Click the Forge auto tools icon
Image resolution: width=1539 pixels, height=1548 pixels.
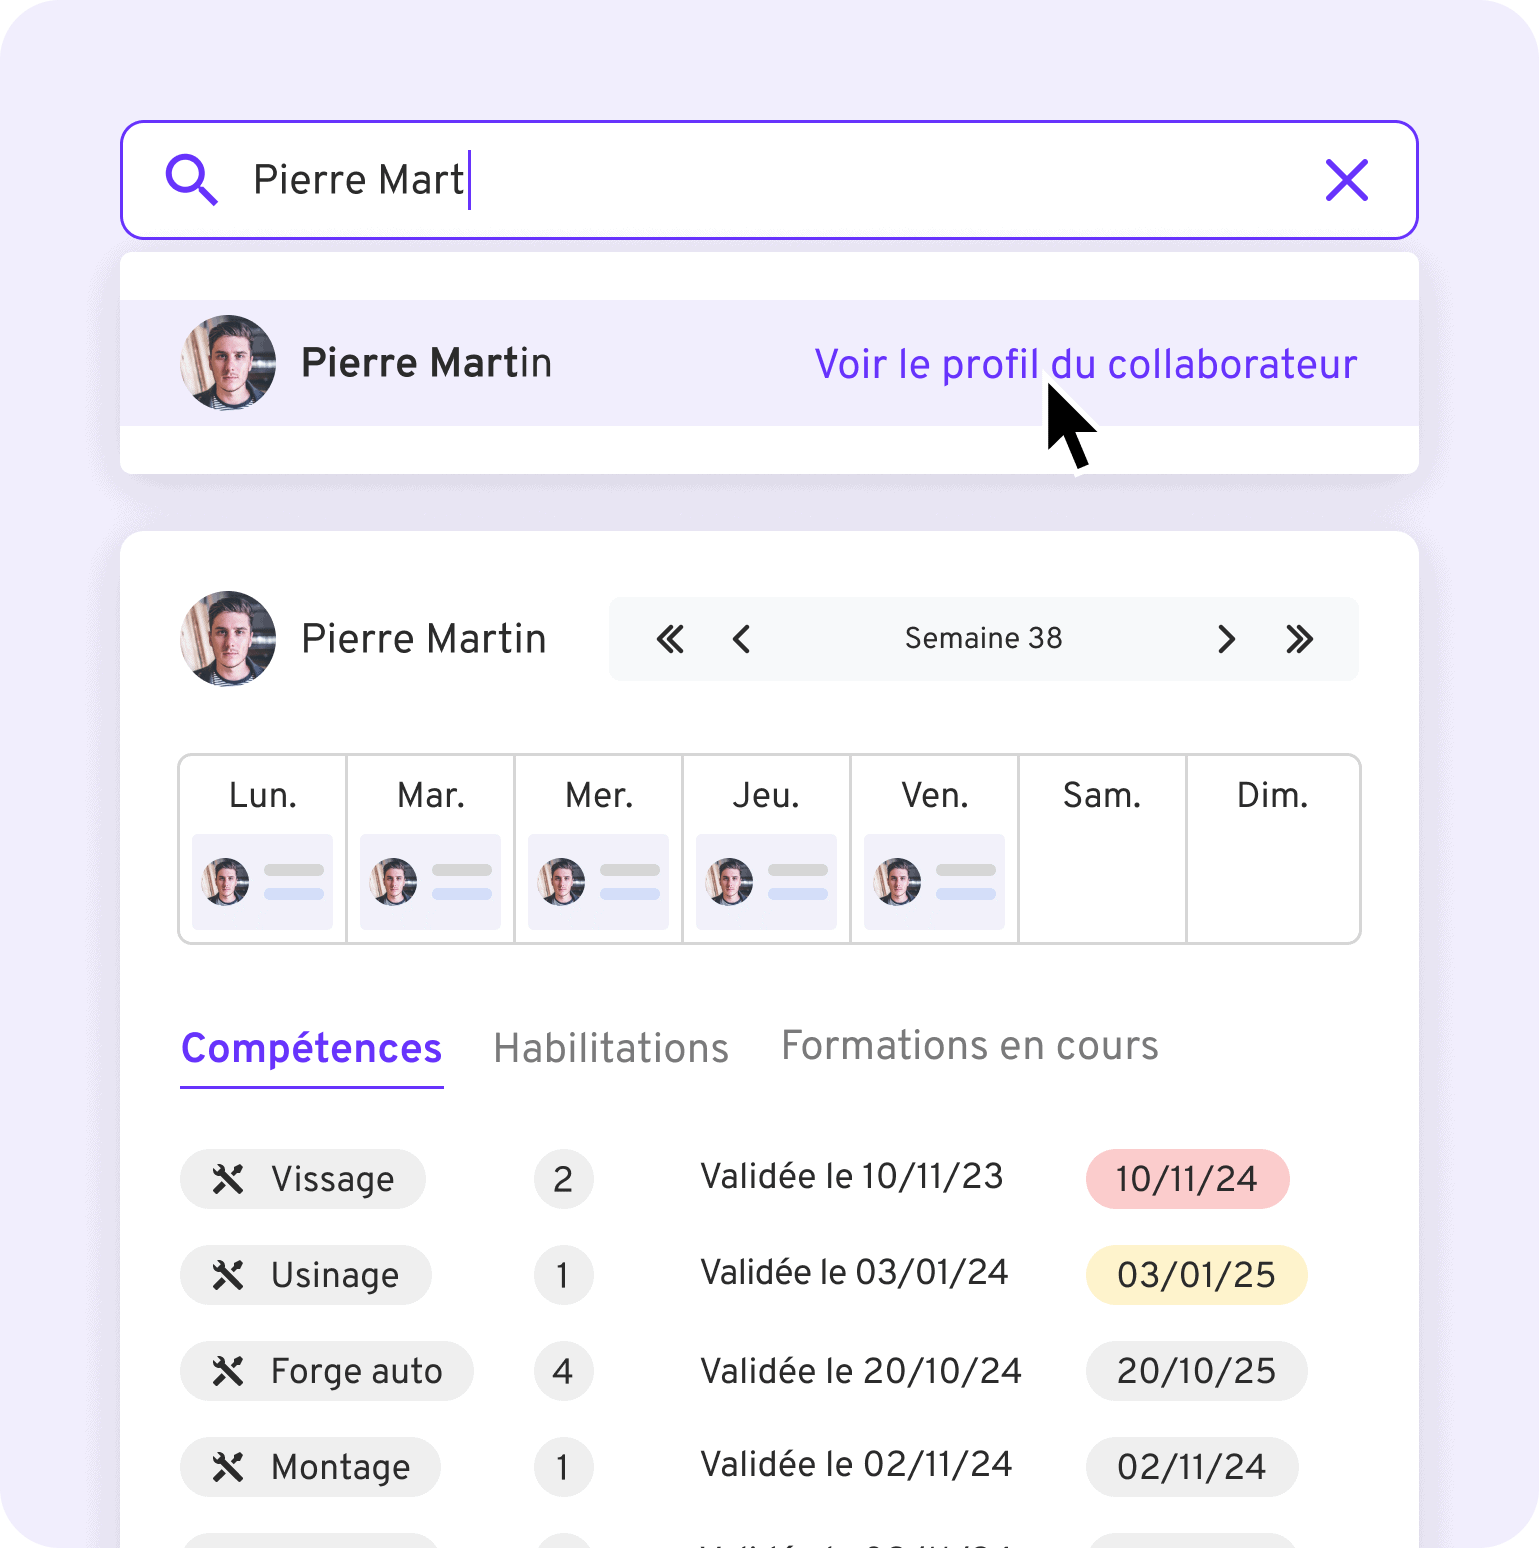pyautogui.click(x=228, y=1371)
